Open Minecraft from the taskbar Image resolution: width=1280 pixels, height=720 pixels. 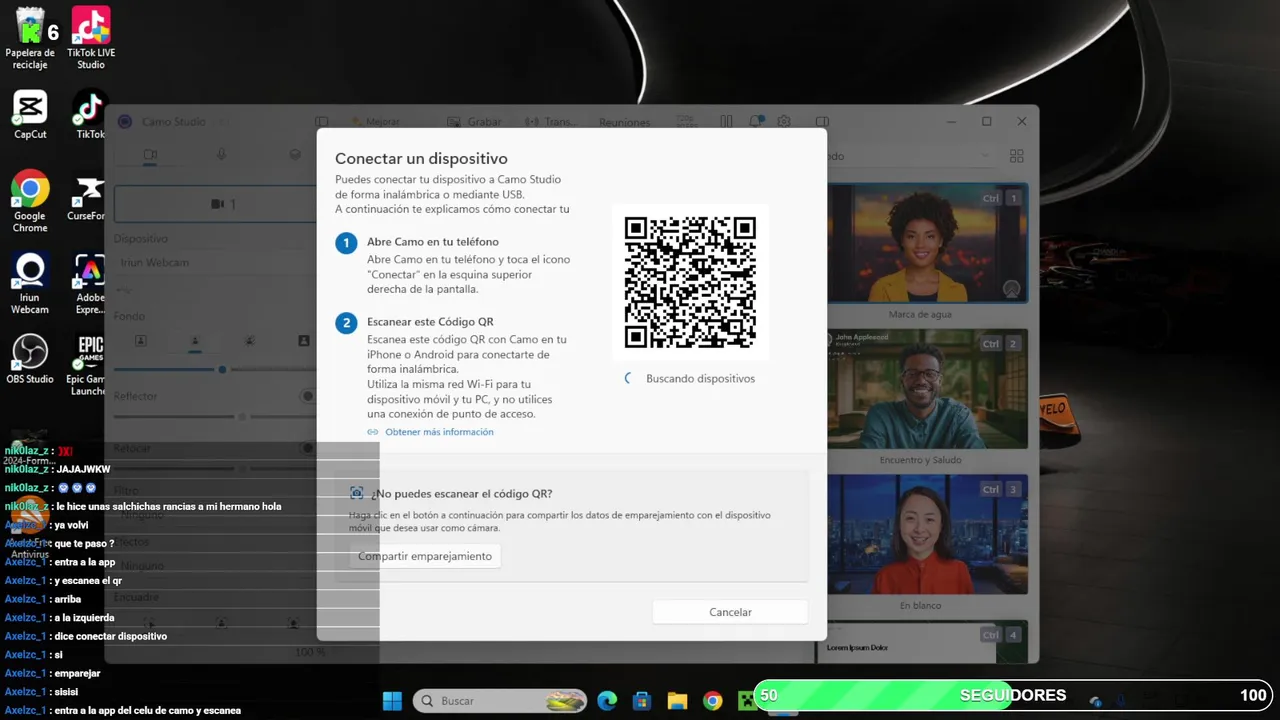[746, 701]
